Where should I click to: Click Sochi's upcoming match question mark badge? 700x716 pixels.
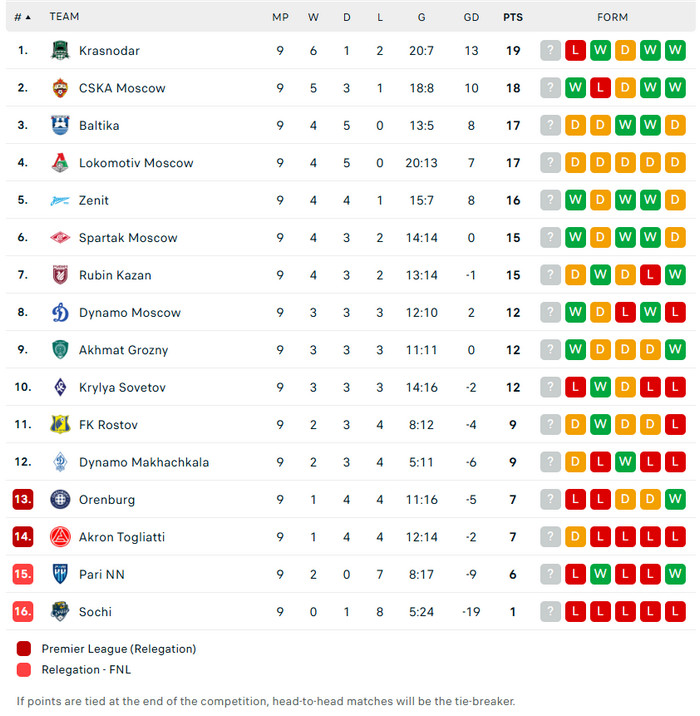550,612
